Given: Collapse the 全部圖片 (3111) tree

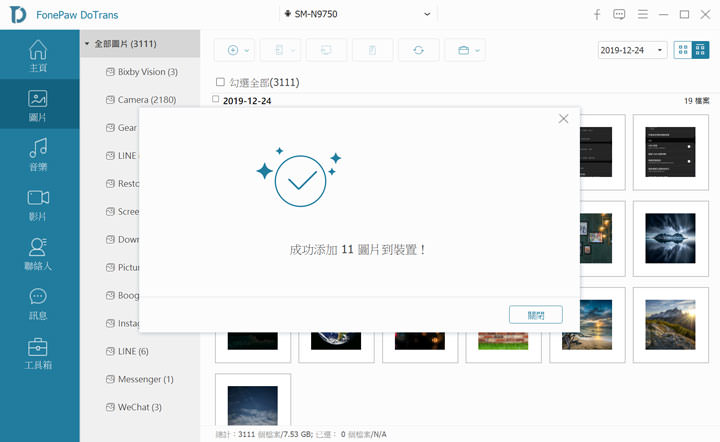Looking at the screenshot, I should 87,44.
